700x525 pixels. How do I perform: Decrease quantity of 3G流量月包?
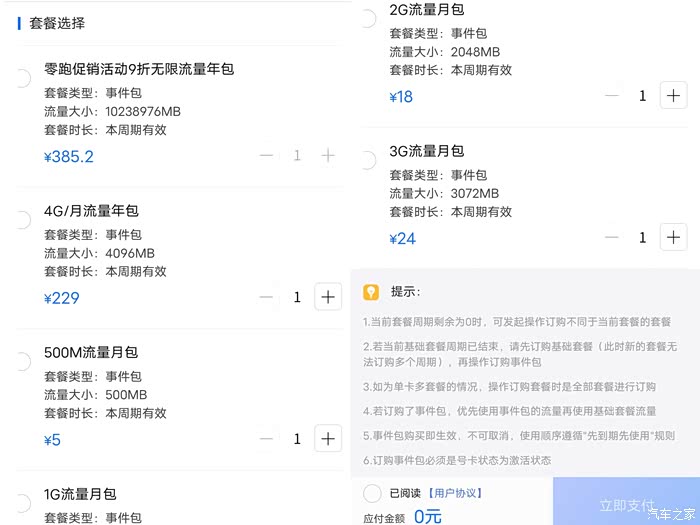pos(612,238)
